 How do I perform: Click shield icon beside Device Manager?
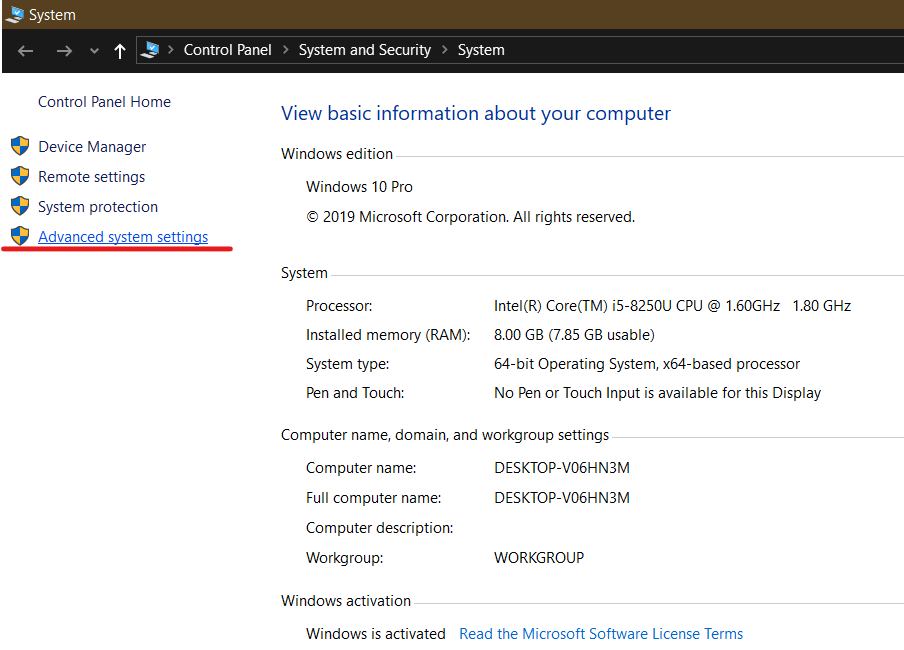[20, 146]
